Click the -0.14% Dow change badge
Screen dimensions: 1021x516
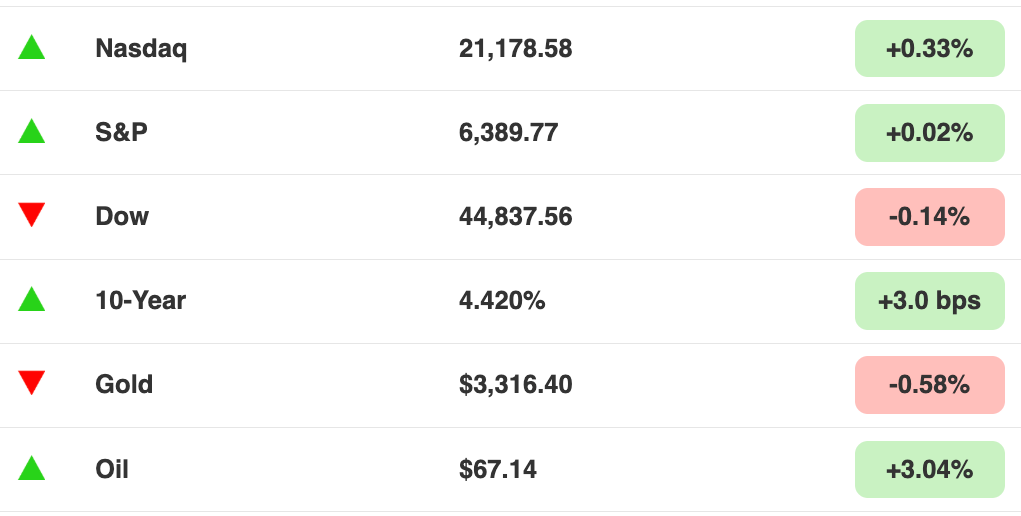click(x=930, y=217)
